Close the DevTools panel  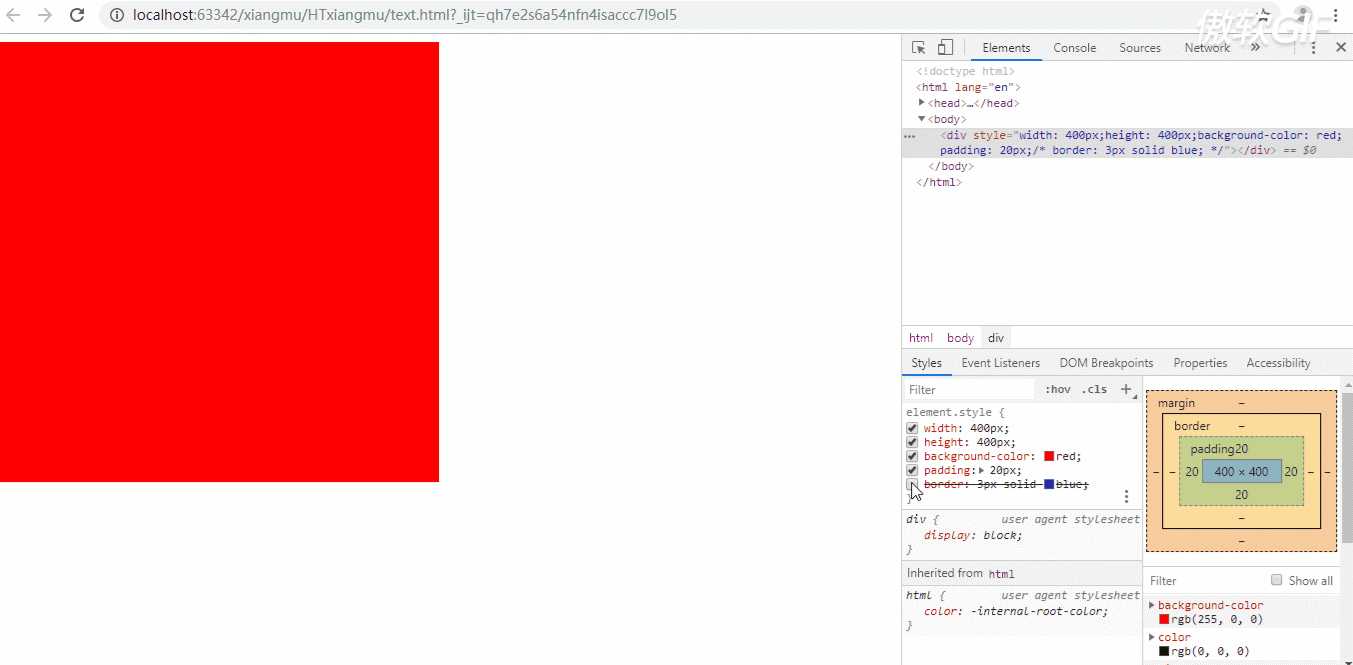click(1341, 47)
